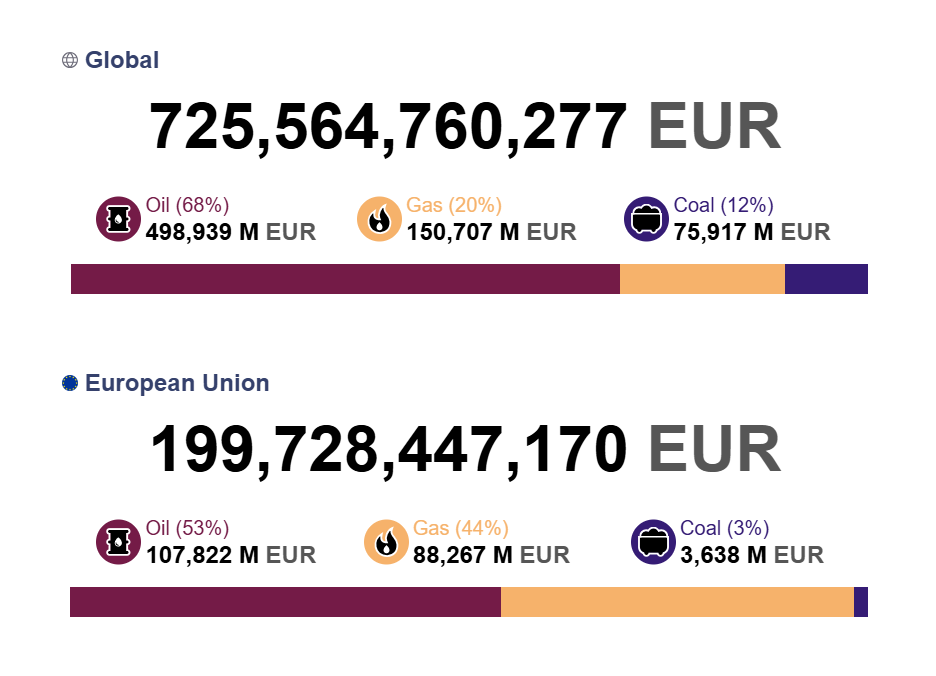Click the Global coal bar segment

coord(826,279)
